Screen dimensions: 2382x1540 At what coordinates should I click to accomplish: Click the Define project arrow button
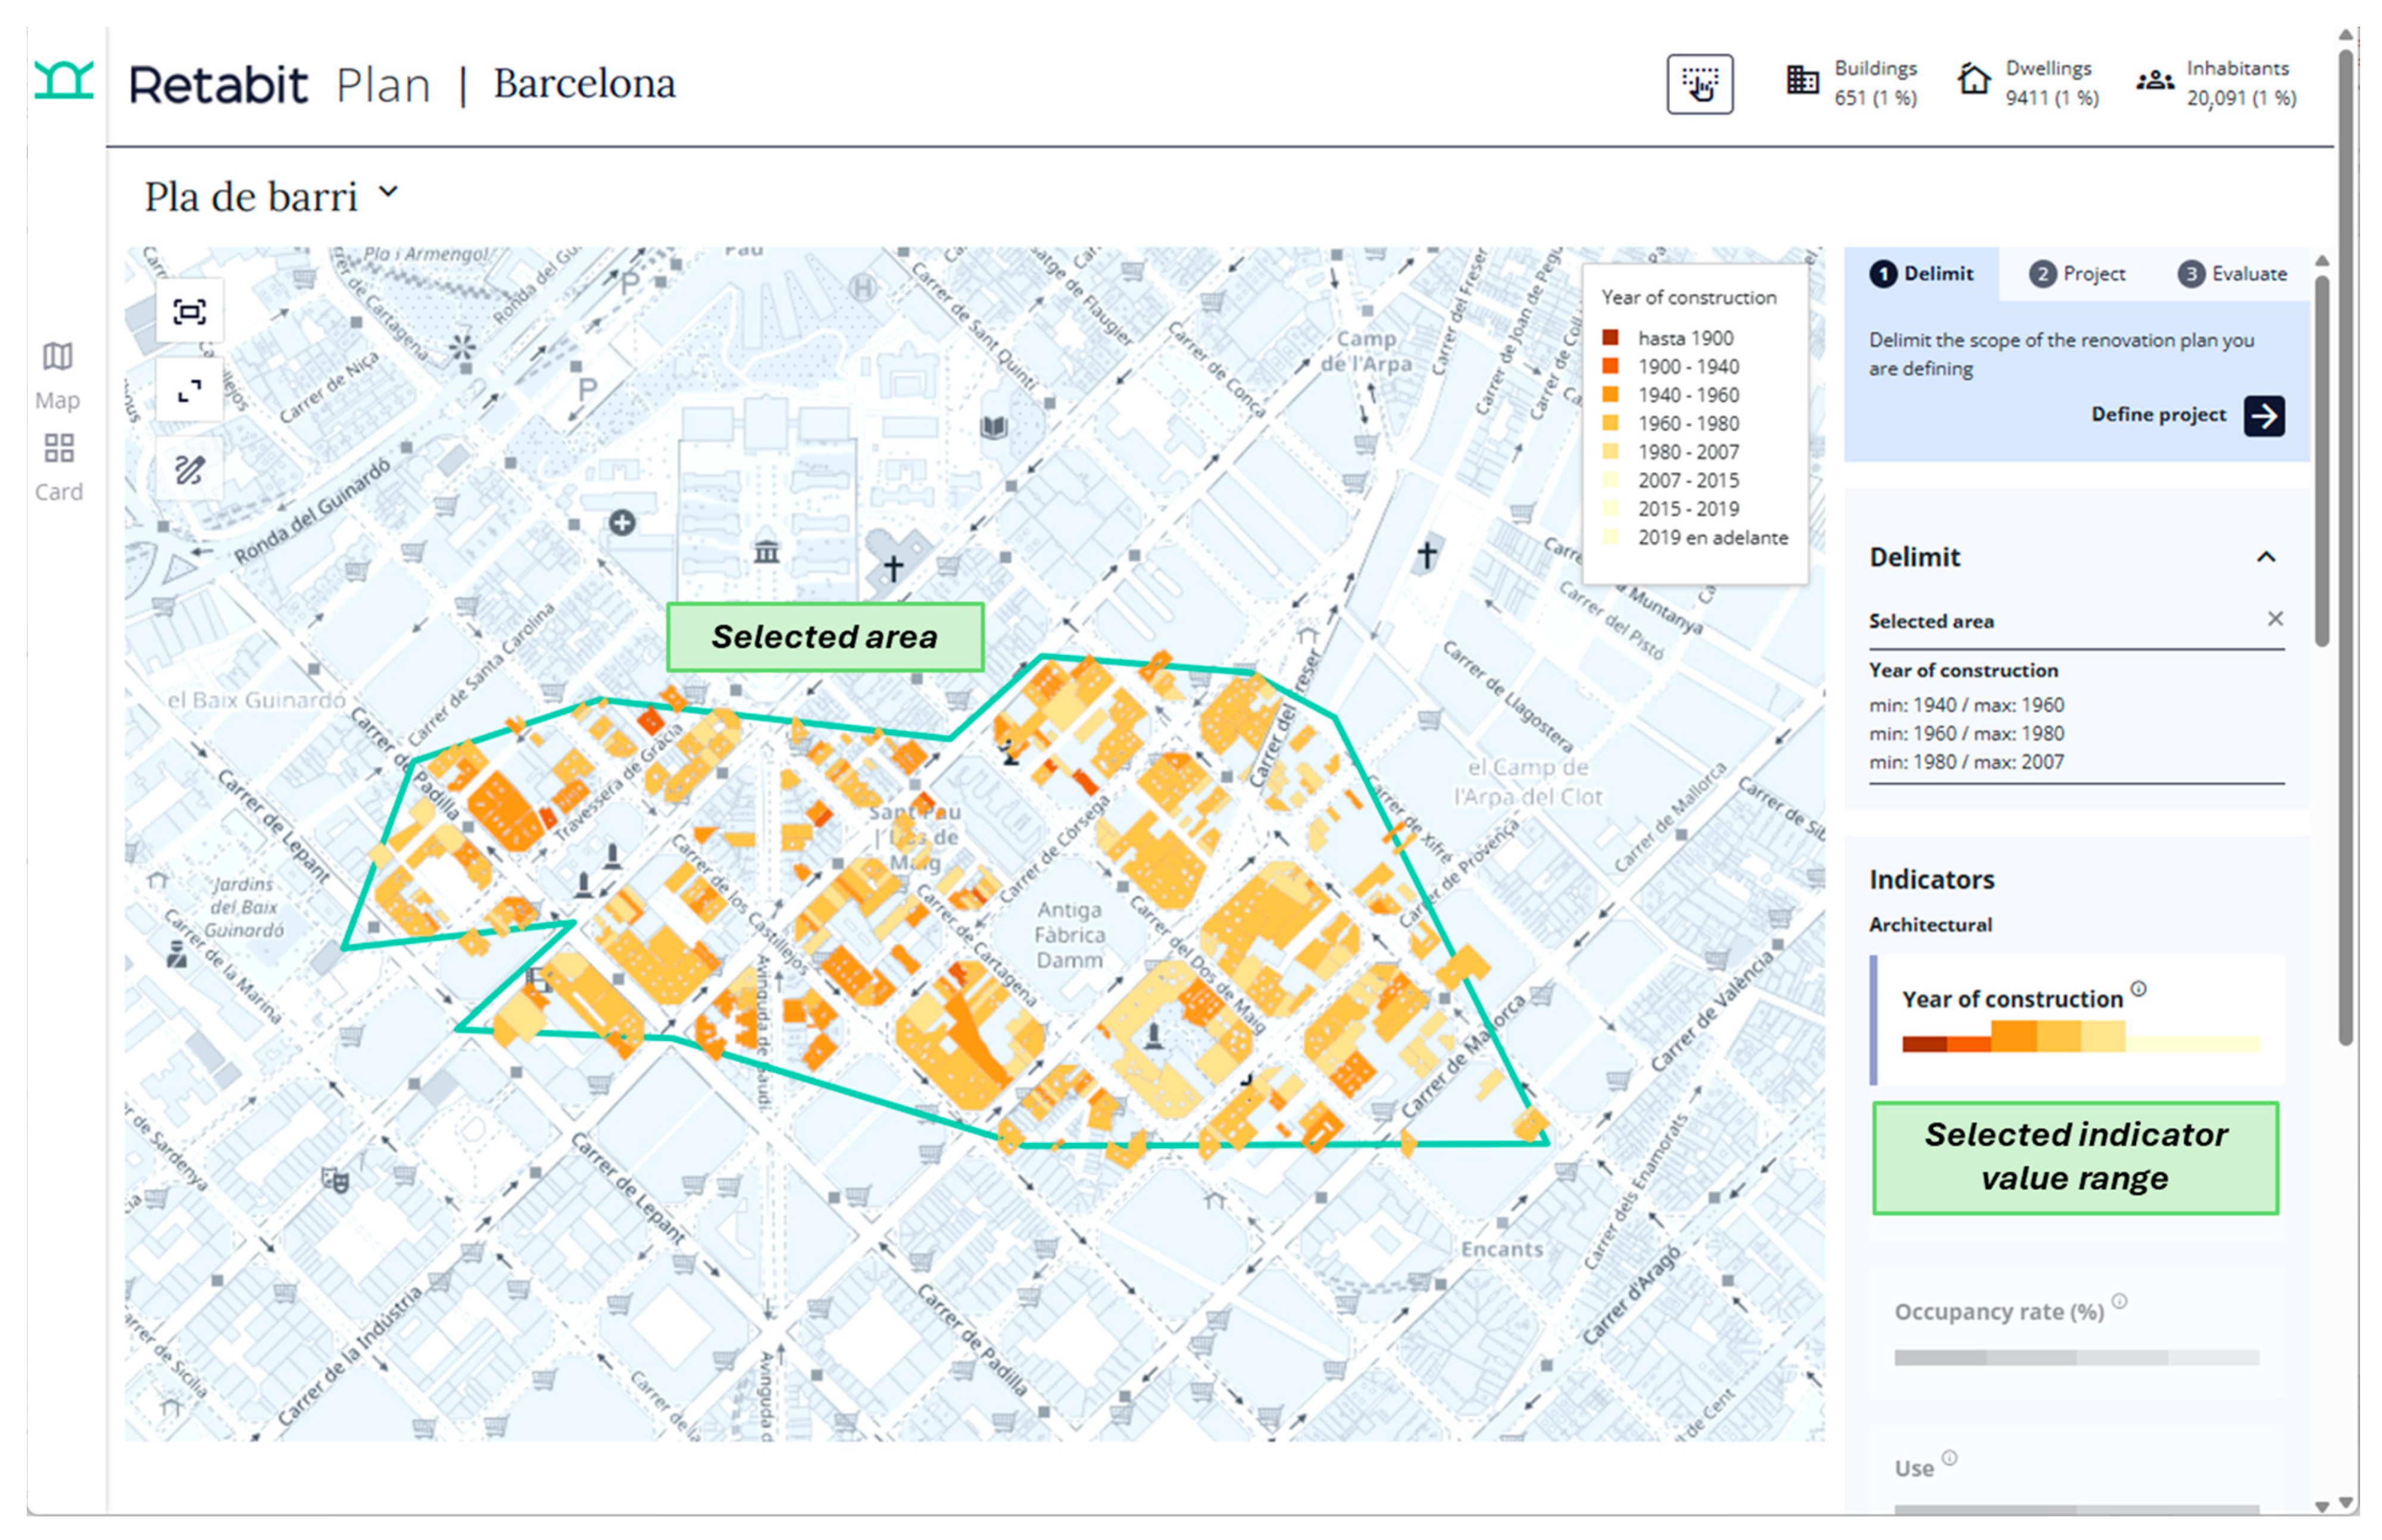(x=2263, y=416)
